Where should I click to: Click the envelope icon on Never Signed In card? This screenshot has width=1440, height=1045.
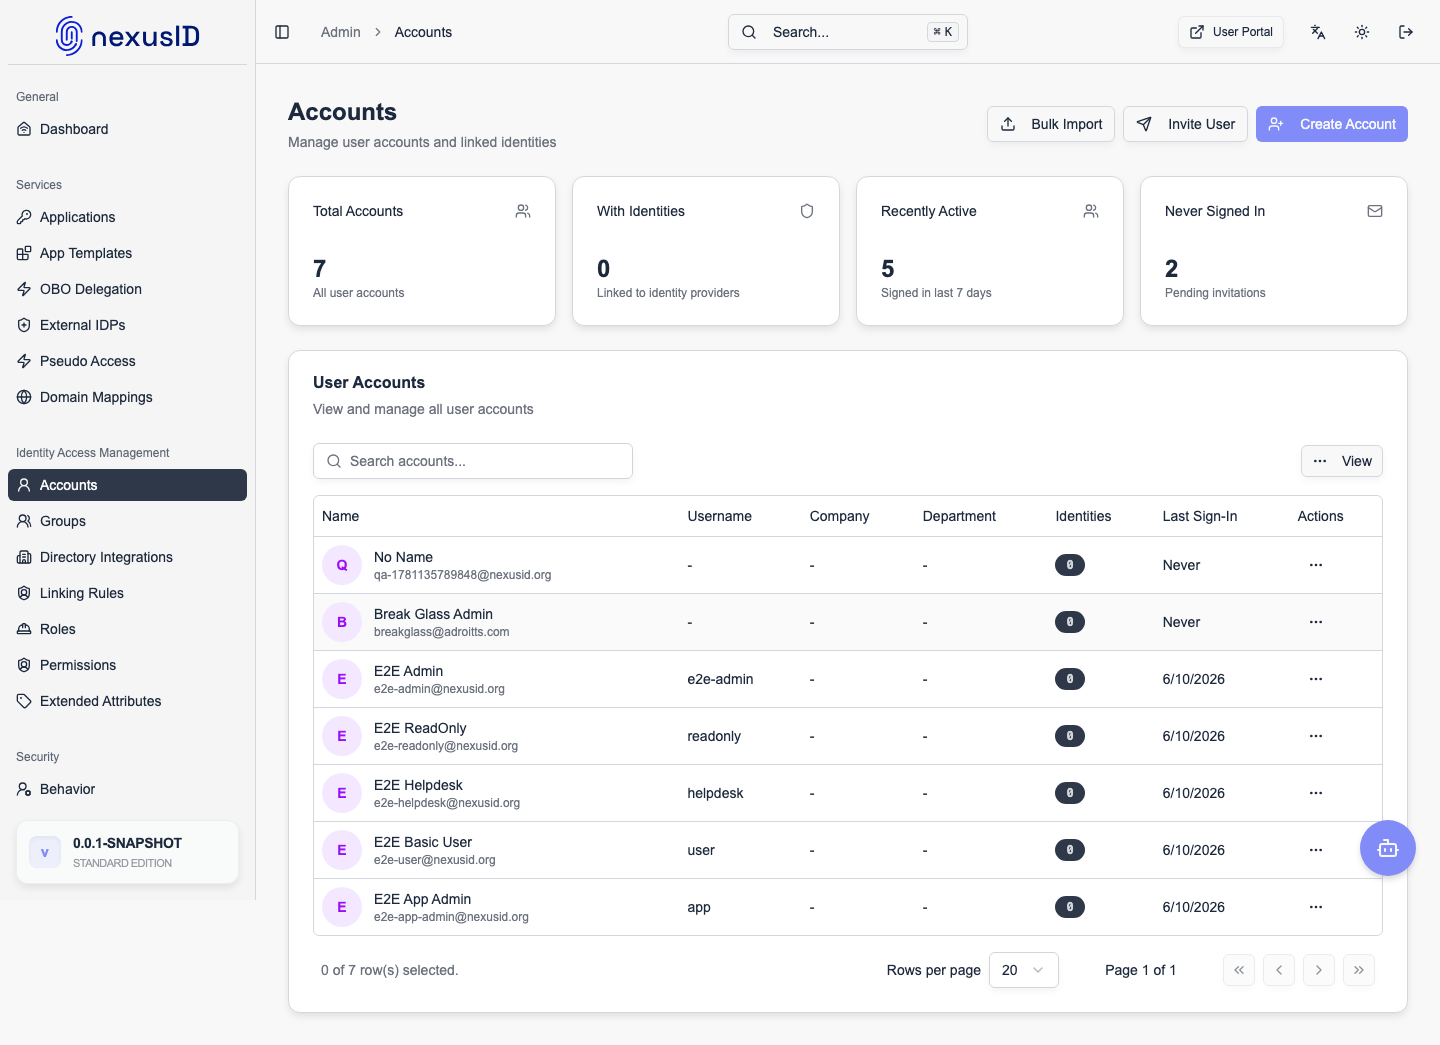pyautogui.click(x=1375, y=211)
